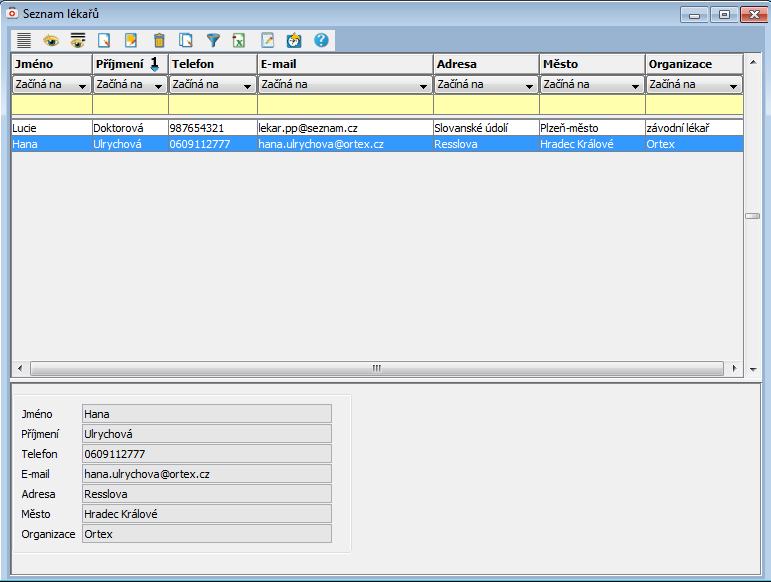This screenshot has height=582, width=771.
Task: Open help via the blue question mark
Action: coord(321,40)
